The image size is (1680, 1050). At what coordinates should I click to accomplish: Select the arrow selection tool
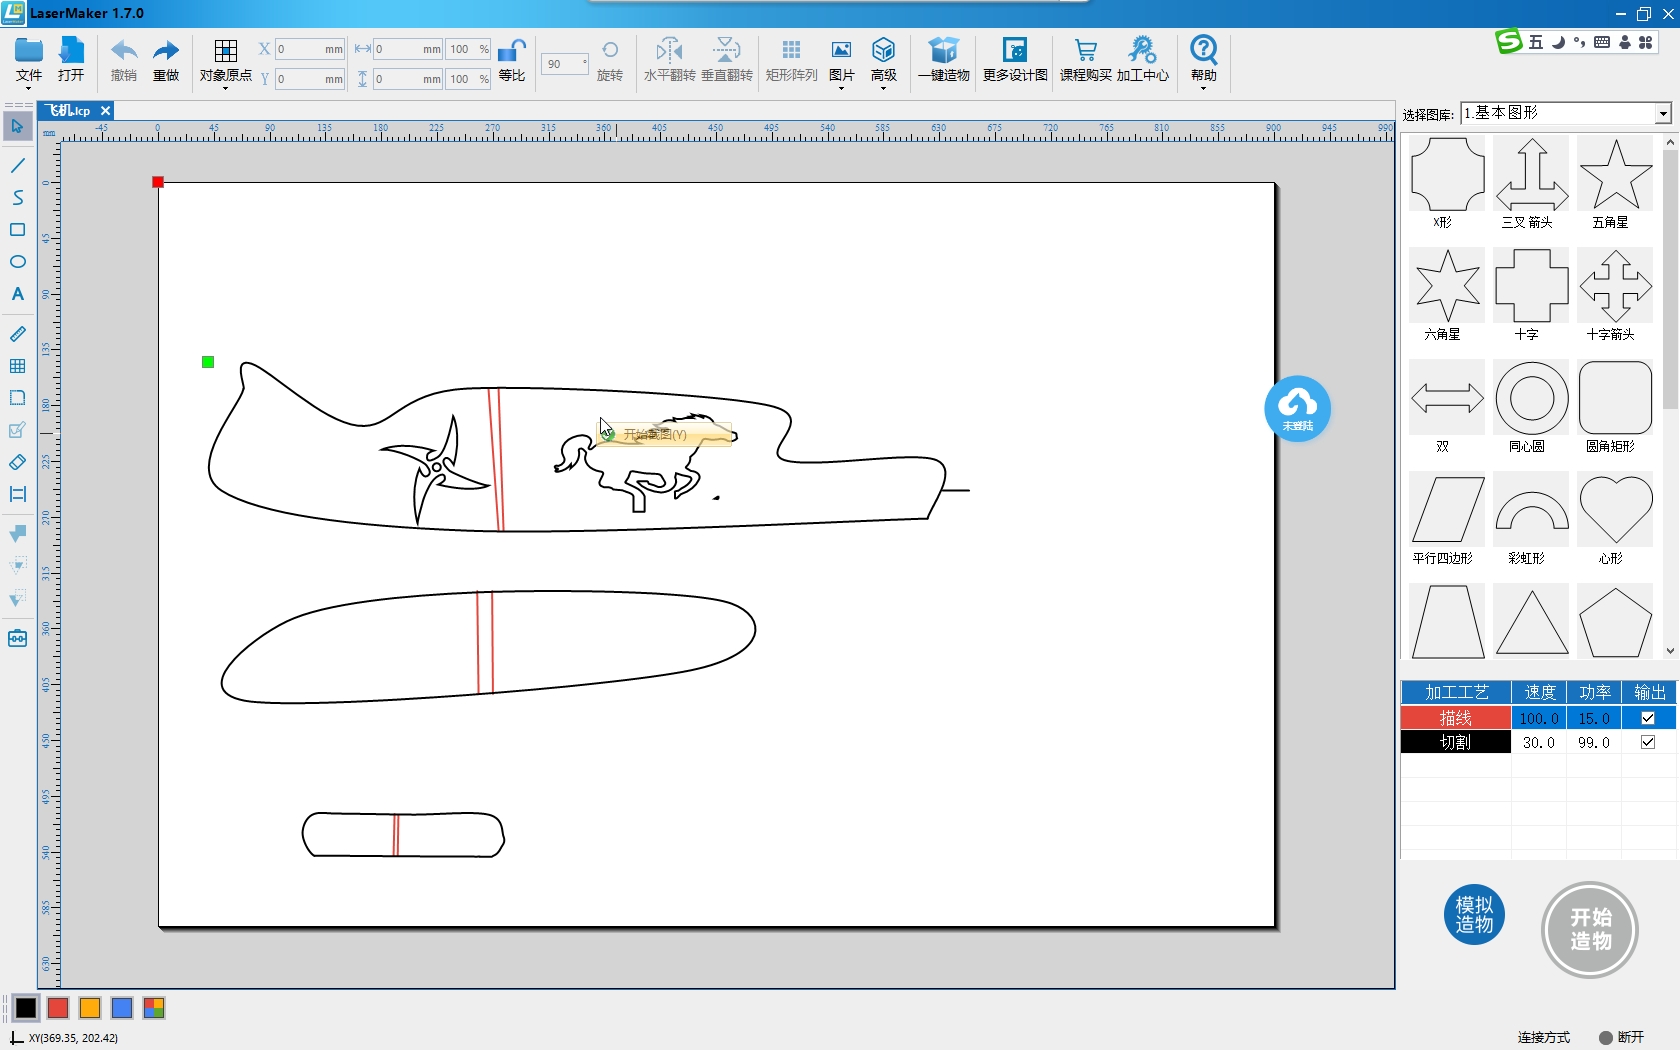pos(17,127)
